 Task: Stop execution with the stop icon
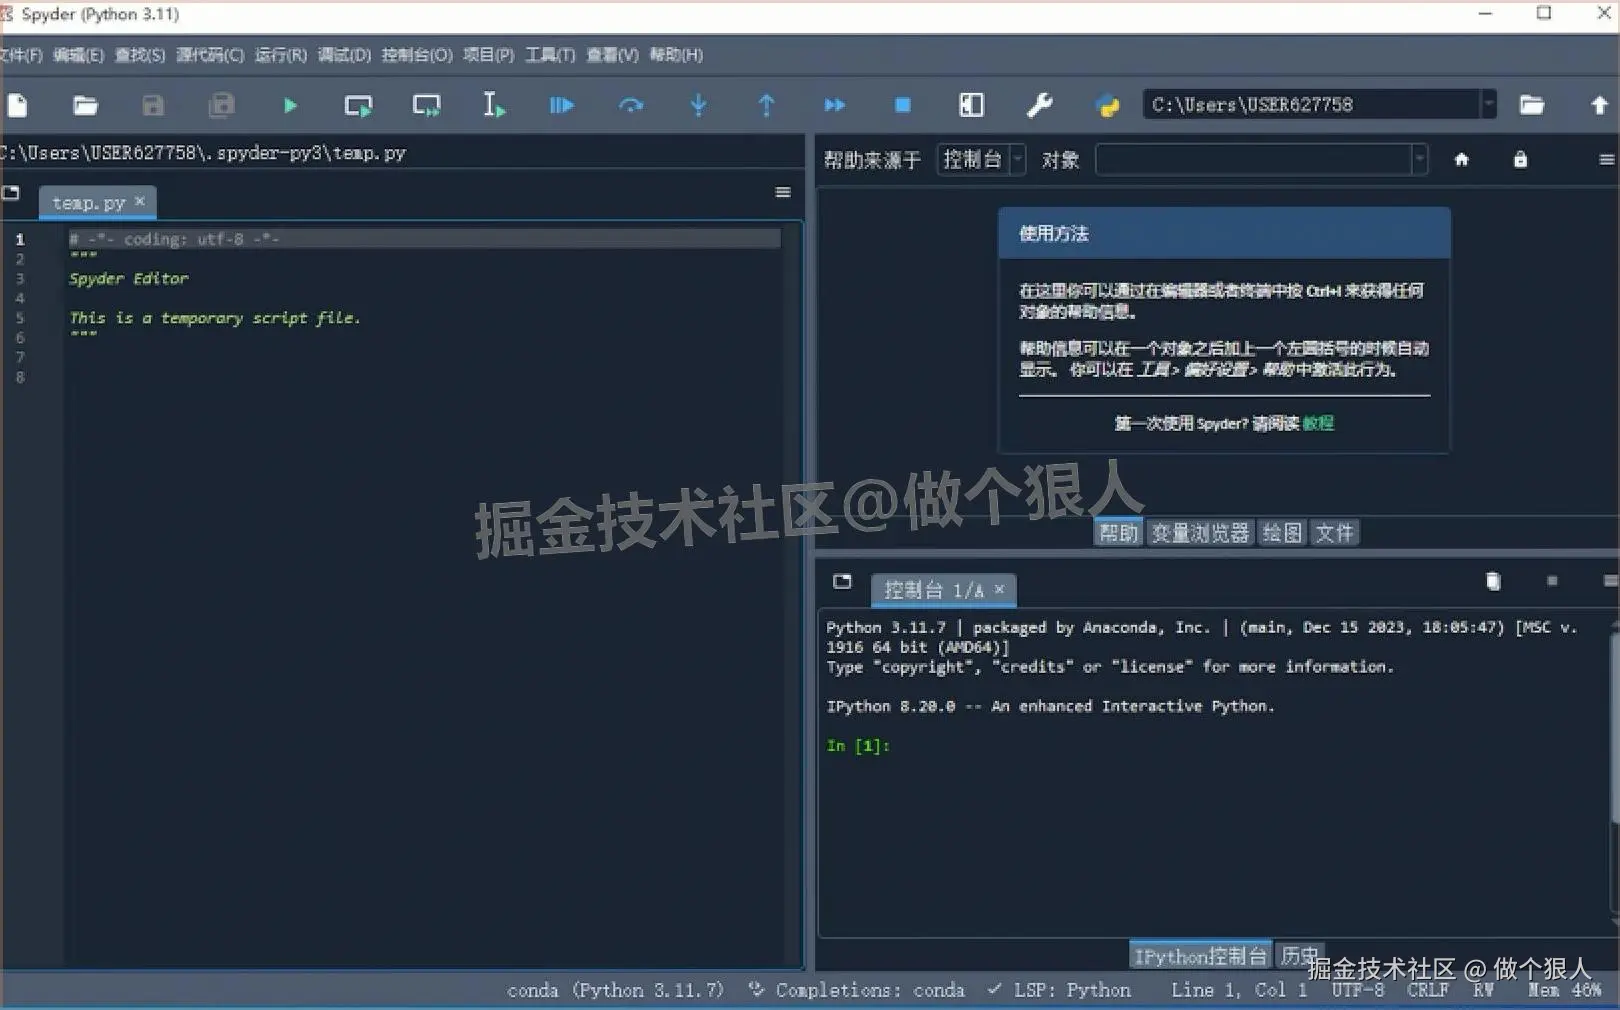pyautogui.click(x=902, y=104)
